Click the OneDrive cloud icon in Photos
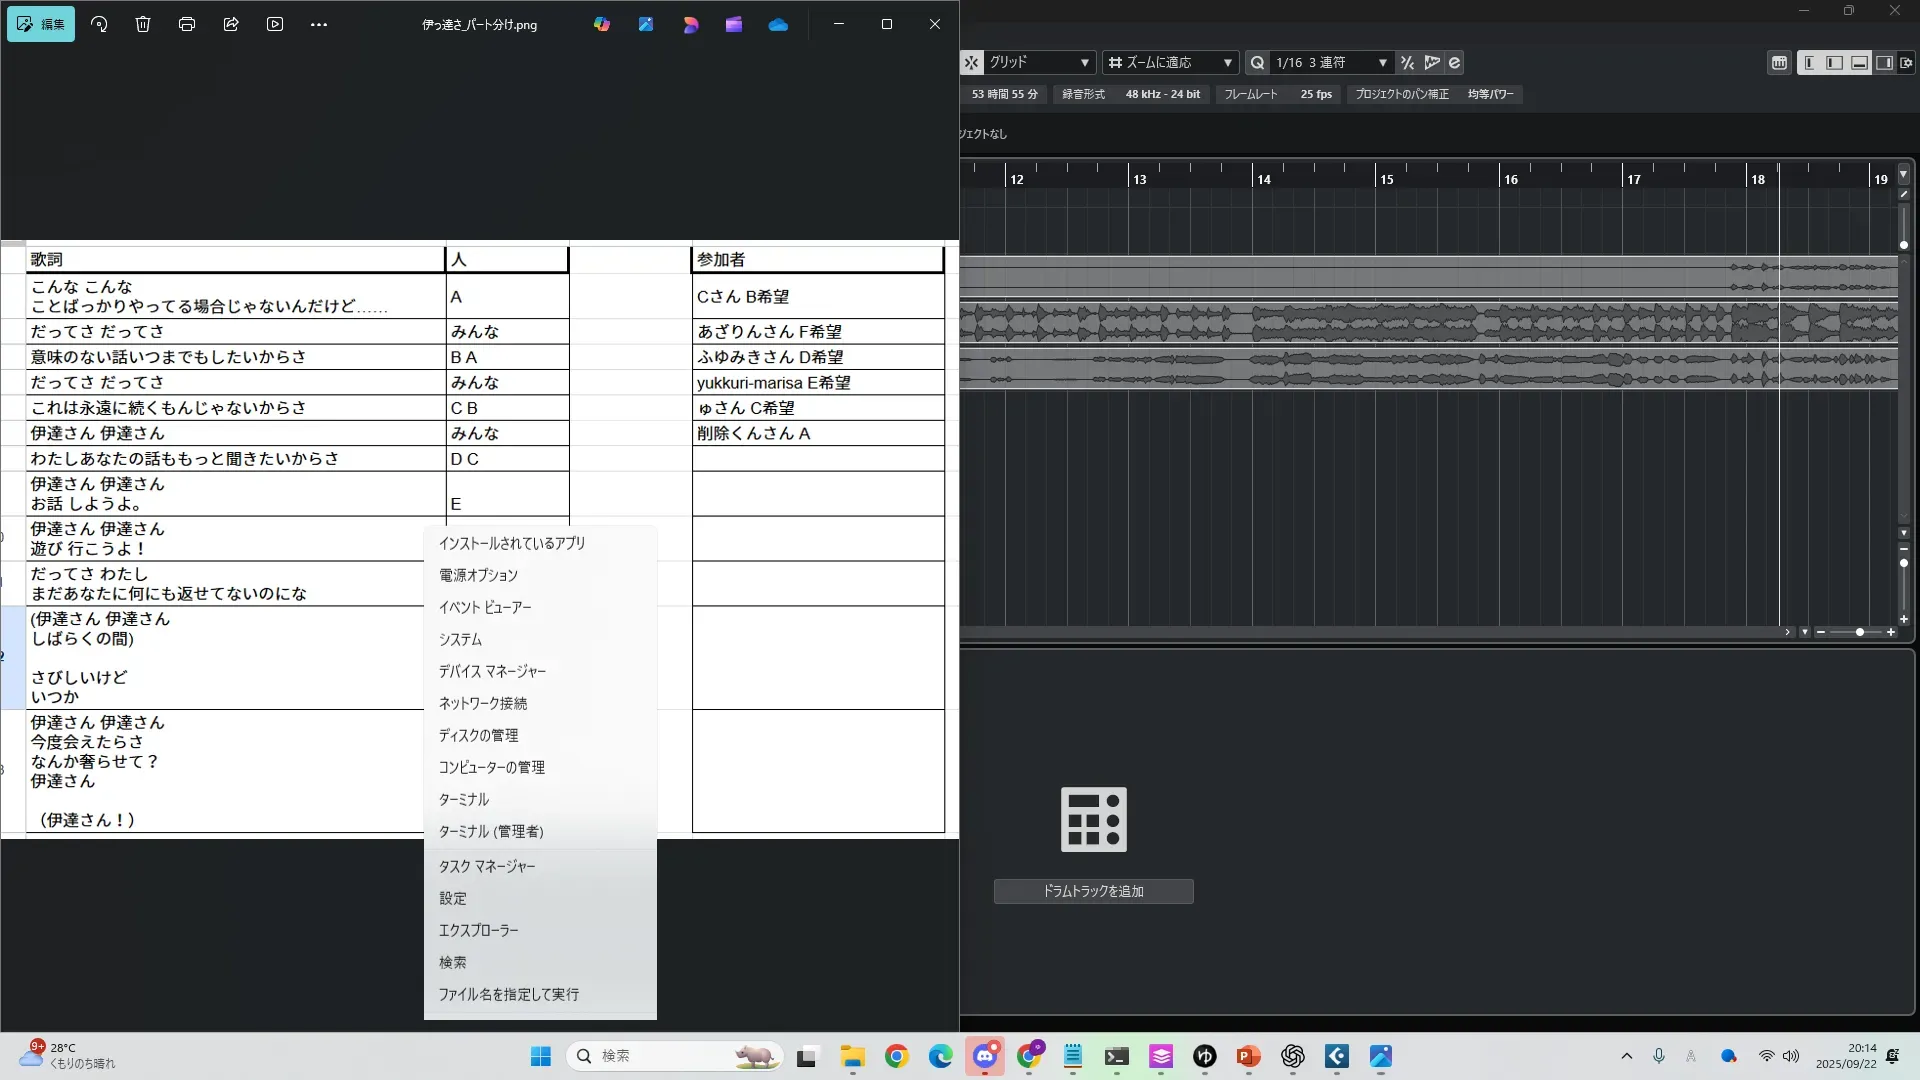 pyautogui.click(x=778, y=24)
